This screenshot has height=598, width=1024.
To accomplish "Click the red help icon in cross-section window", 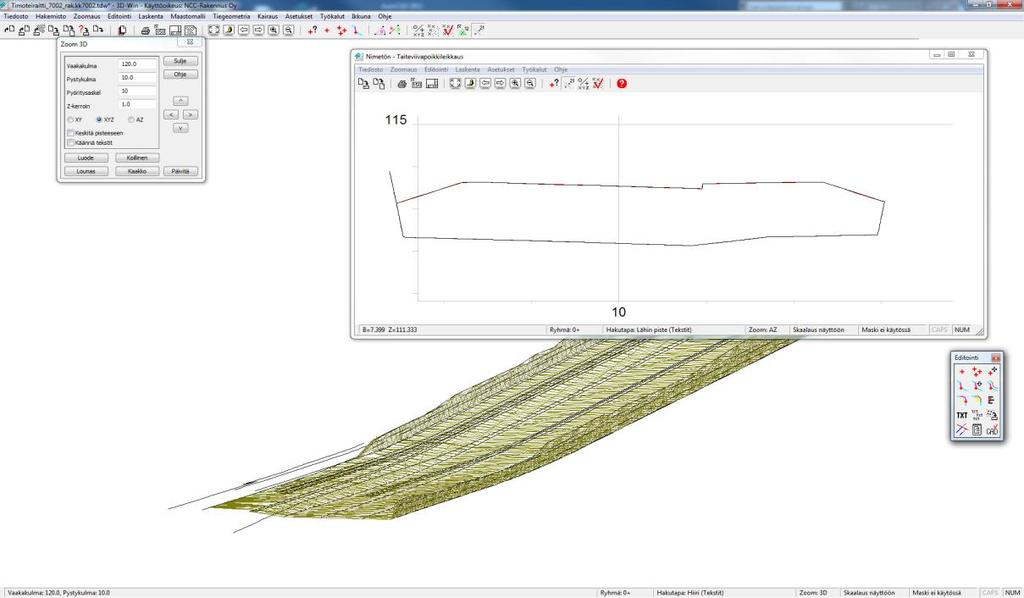I will pos(622,84).
